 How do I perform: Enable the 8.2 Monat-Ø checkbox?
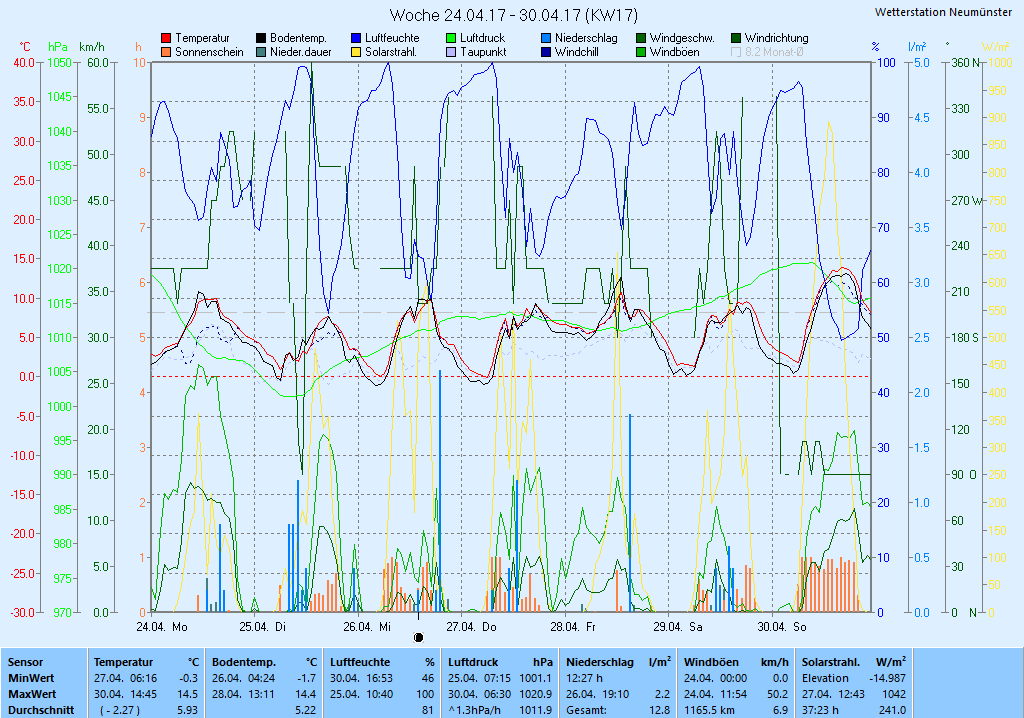coord(736,52)
